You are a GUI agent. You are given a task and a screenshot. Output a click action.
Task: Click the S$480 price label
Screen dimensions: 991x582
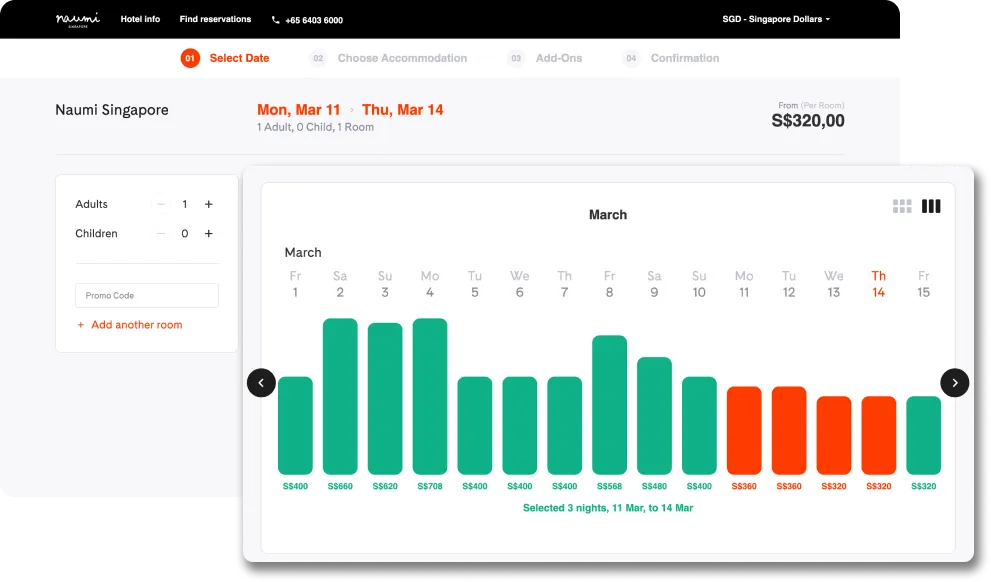tap(654, 487)
